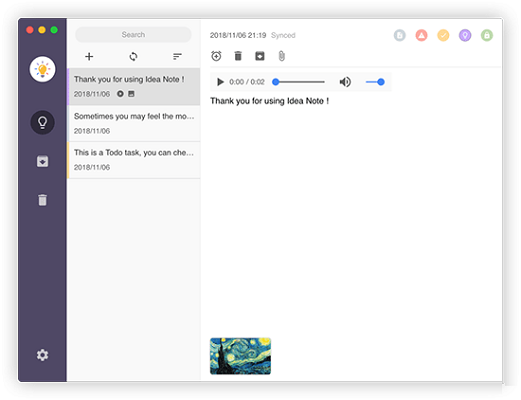The image size is (521, 400).
Task: Open settings gear in sidebar
Action: click(42, 355)
